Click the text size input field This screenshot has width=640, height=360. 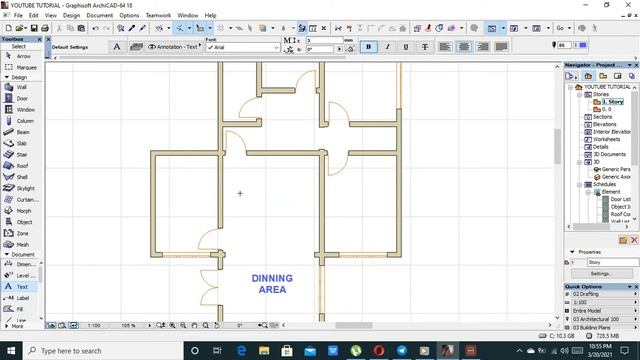324,40
